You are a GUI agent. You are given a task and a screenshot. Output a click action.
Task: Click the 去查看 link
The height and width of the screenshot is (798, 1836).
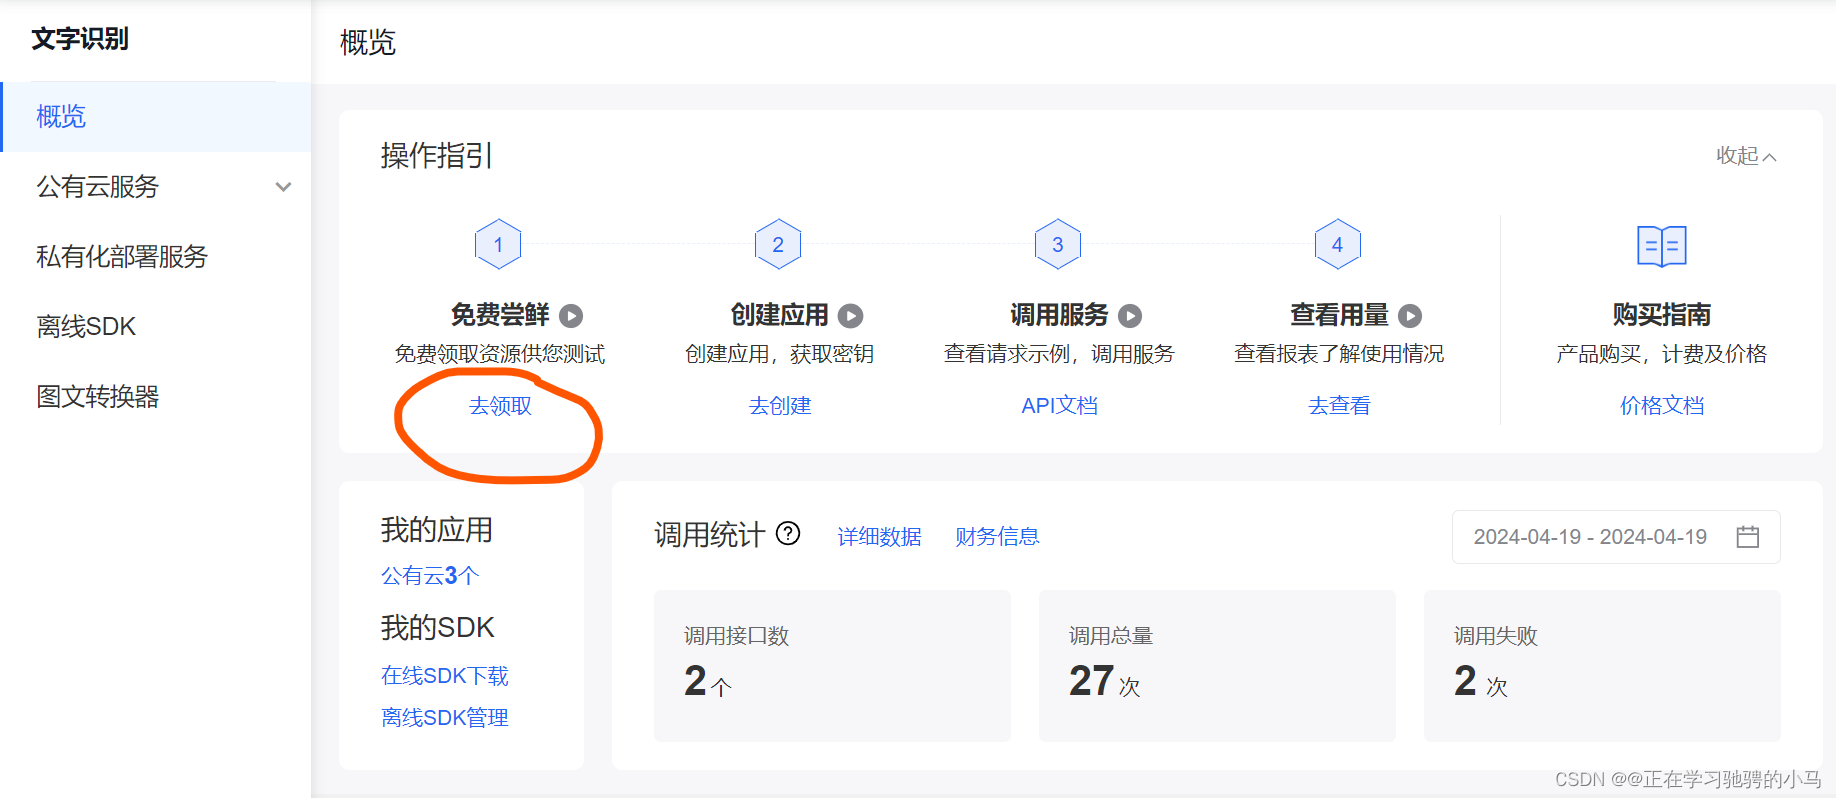tap(1340, 406)
